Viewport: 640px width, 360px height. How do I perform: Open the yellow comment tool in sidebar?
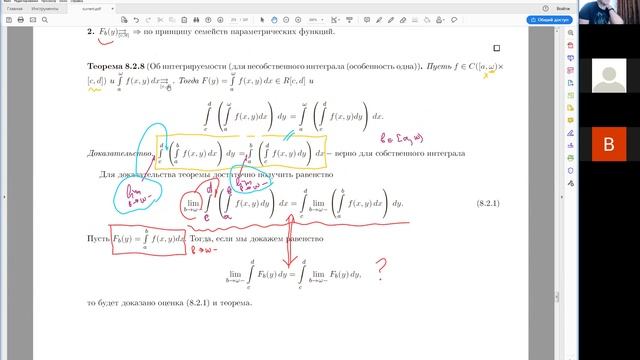point(571,120)
